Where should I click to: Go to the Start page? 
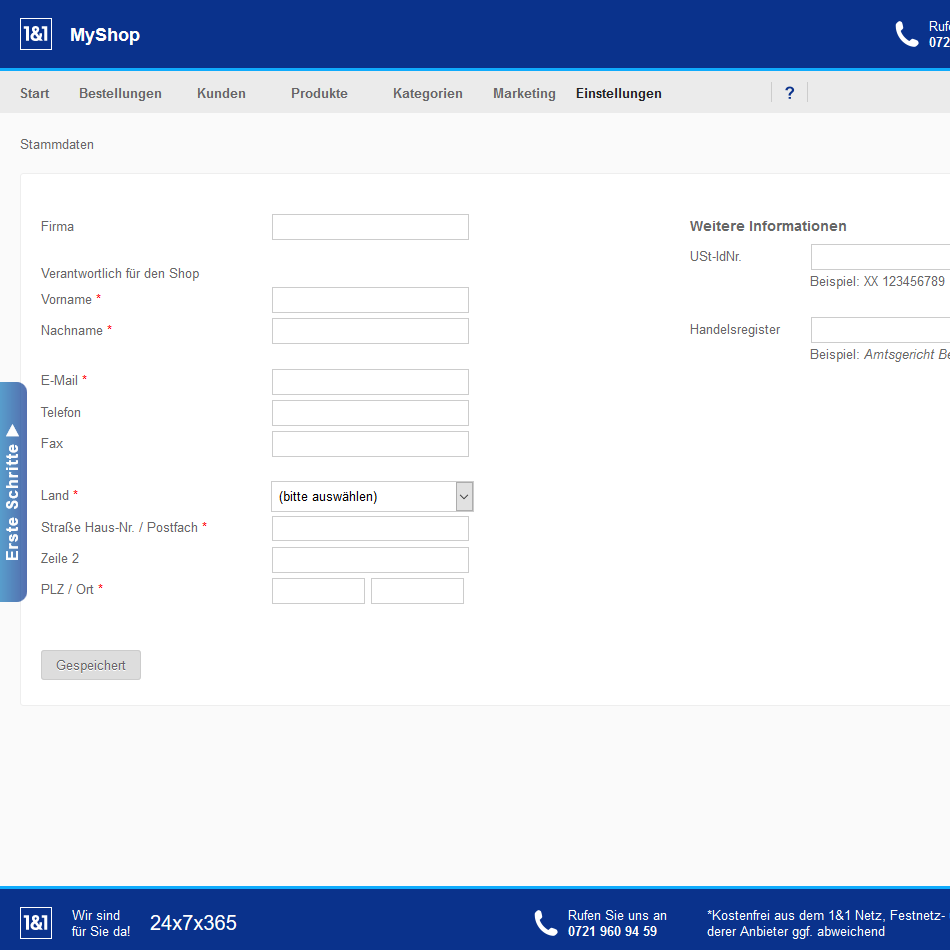(x=34, y=93)
